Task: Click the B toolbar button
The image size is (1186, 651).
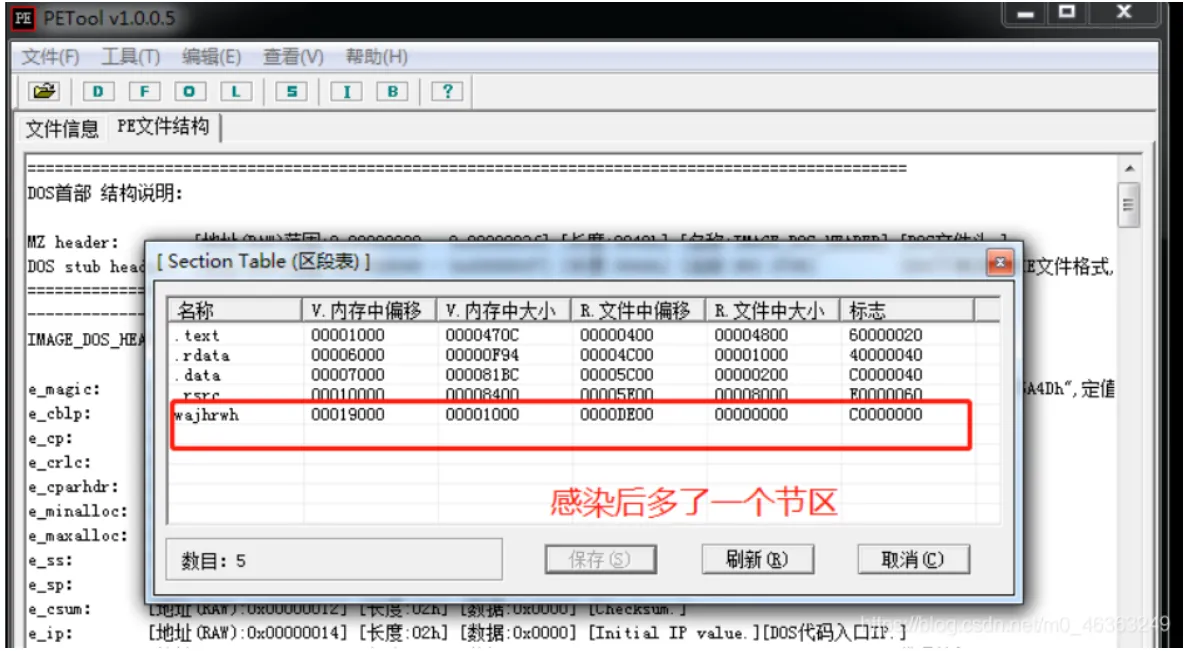Action: 392,91
